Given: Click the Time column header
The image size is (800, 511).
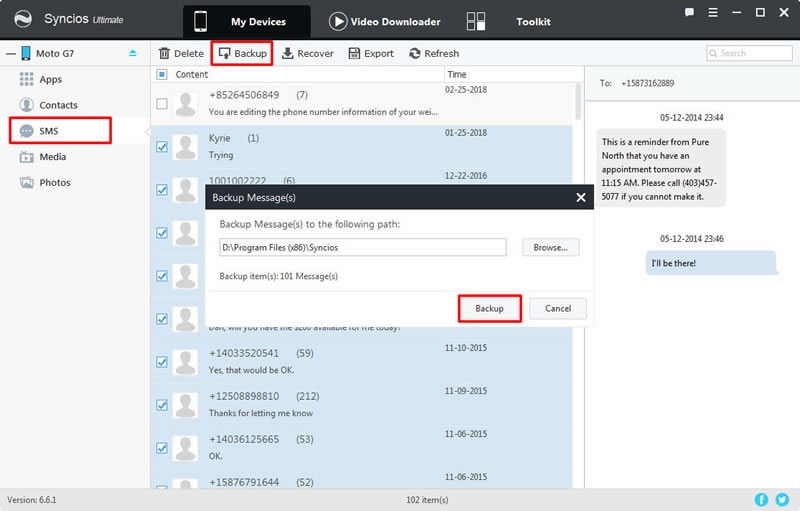Looking at the screenshot, I should coord(457,74).
